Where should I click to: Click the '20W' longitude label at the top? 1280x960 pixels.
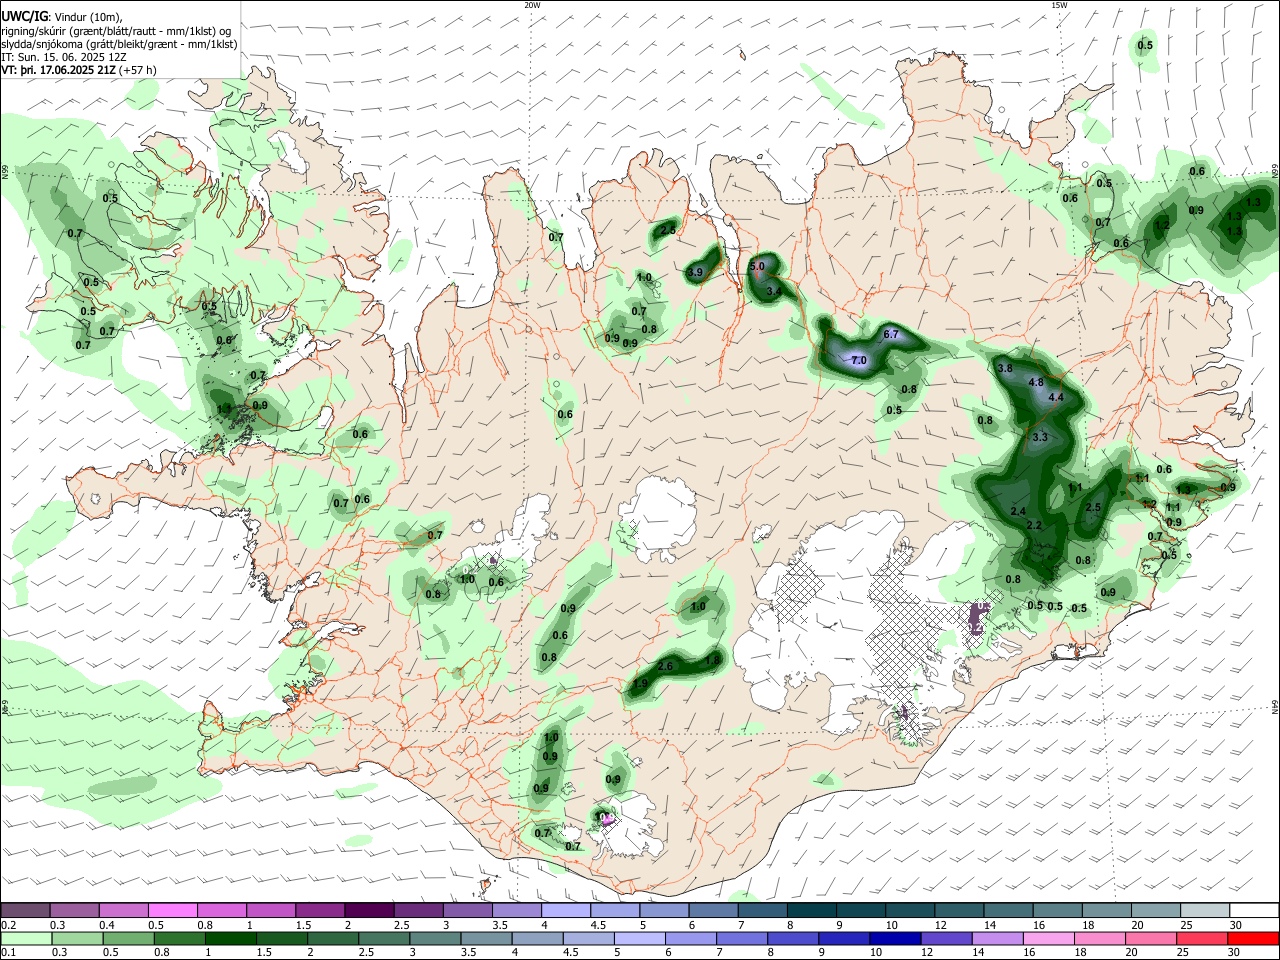pos(532,5)
